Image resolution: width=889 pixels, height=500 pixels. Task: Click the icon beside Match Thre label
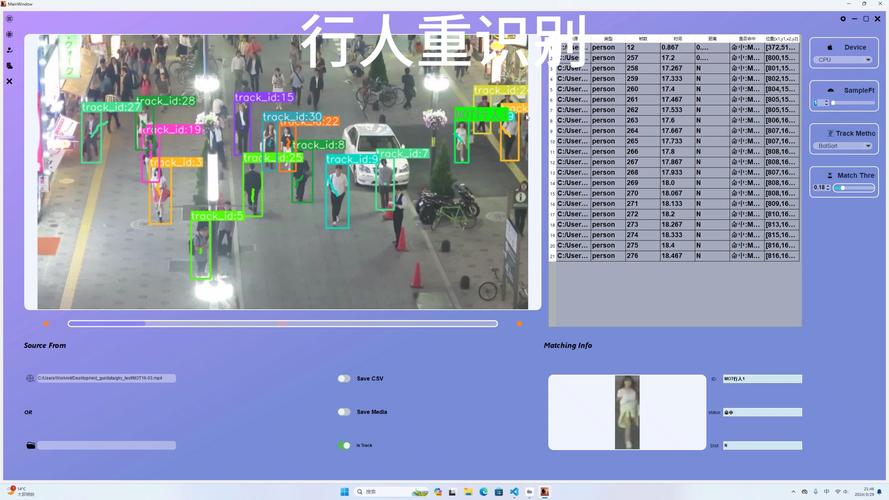829,176
